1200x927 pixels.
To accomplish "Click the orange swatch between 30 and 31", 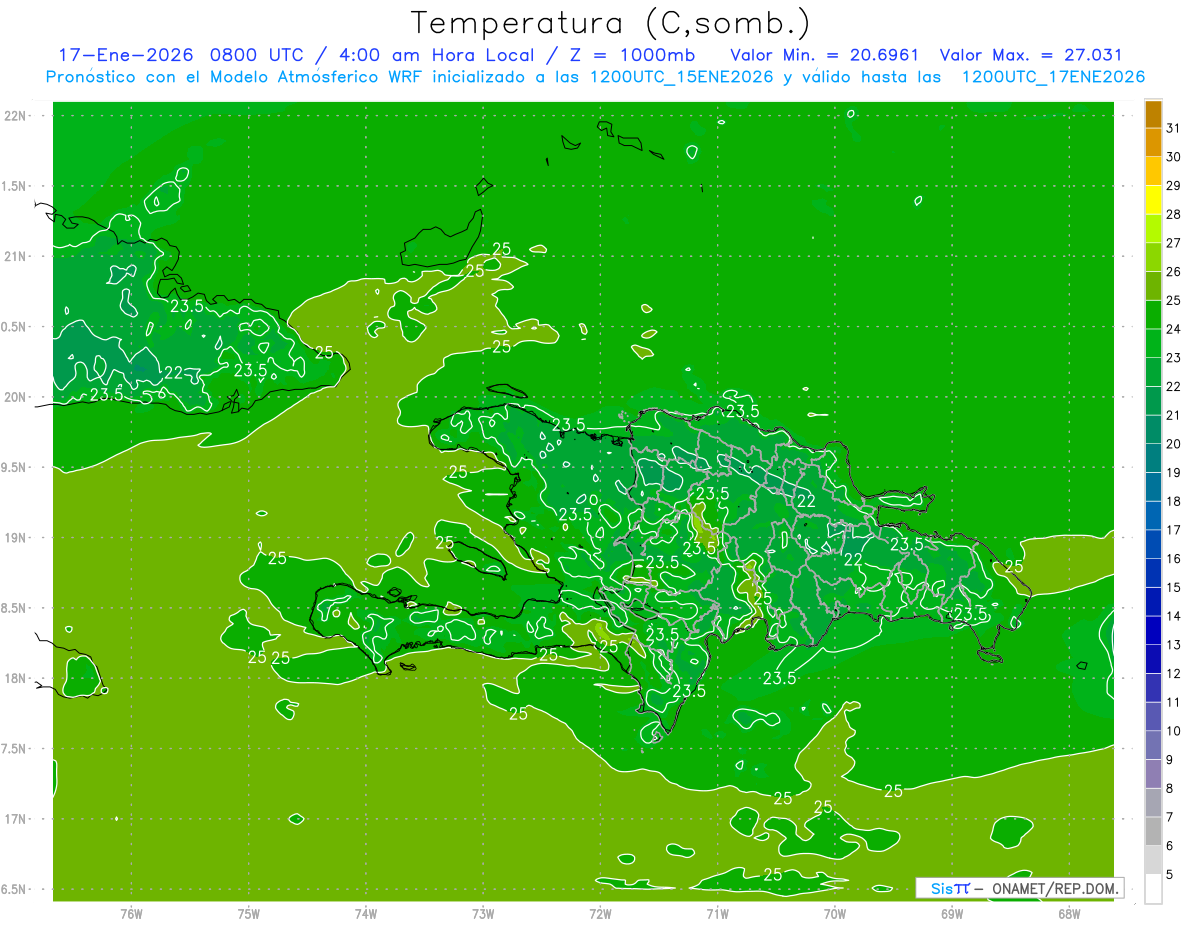I will [x=1153, y=143].
